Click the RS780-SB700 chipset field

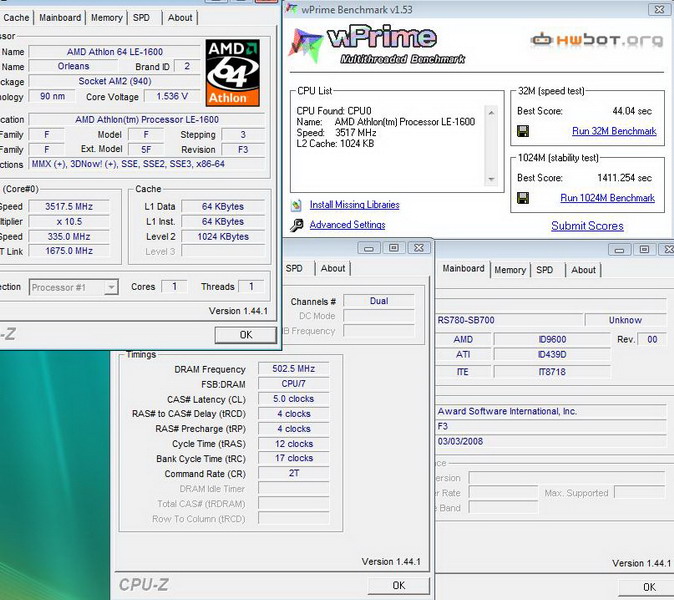pyautogui.click(x=509, y=320)
